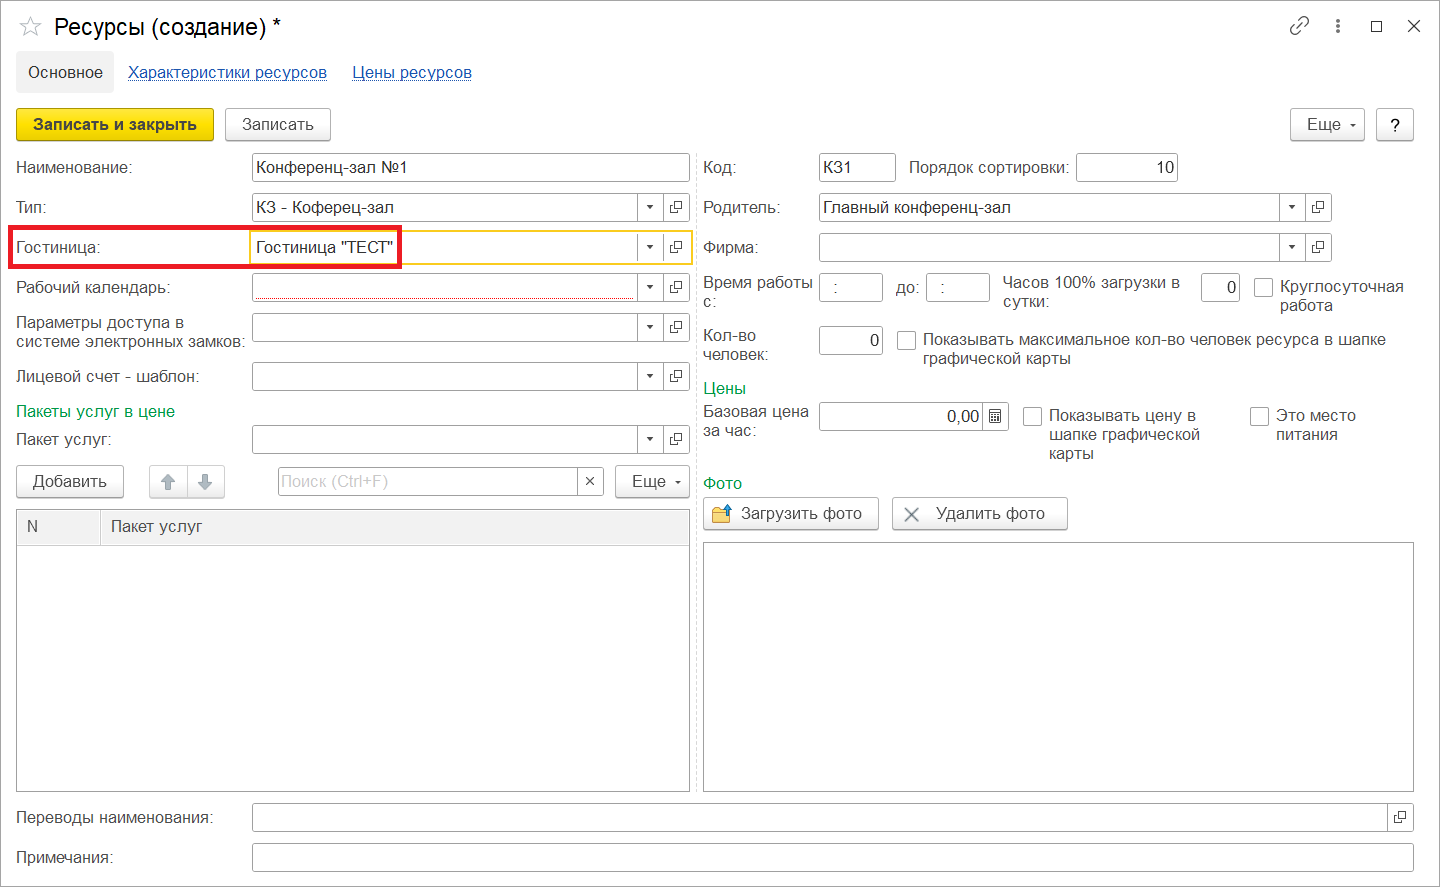
Task: Click the до time field
Action: coord(958,287)
